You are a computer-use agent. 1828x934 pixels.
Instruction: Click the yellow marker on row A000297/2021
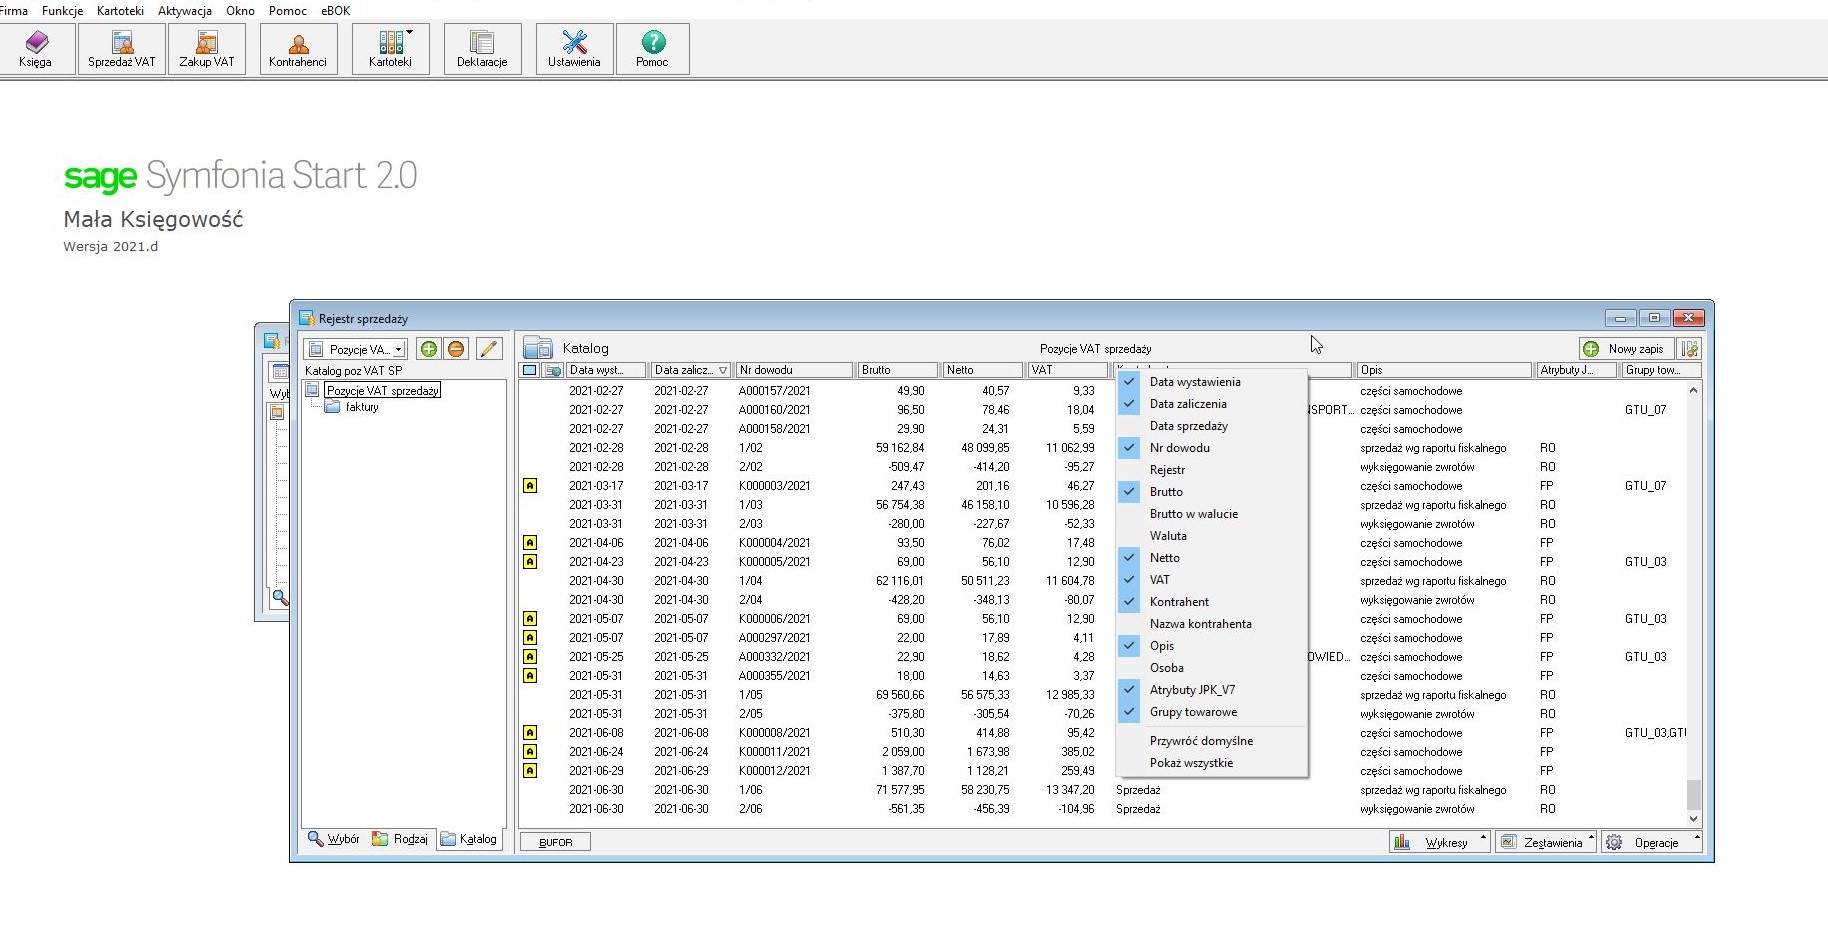pos(530,638)
